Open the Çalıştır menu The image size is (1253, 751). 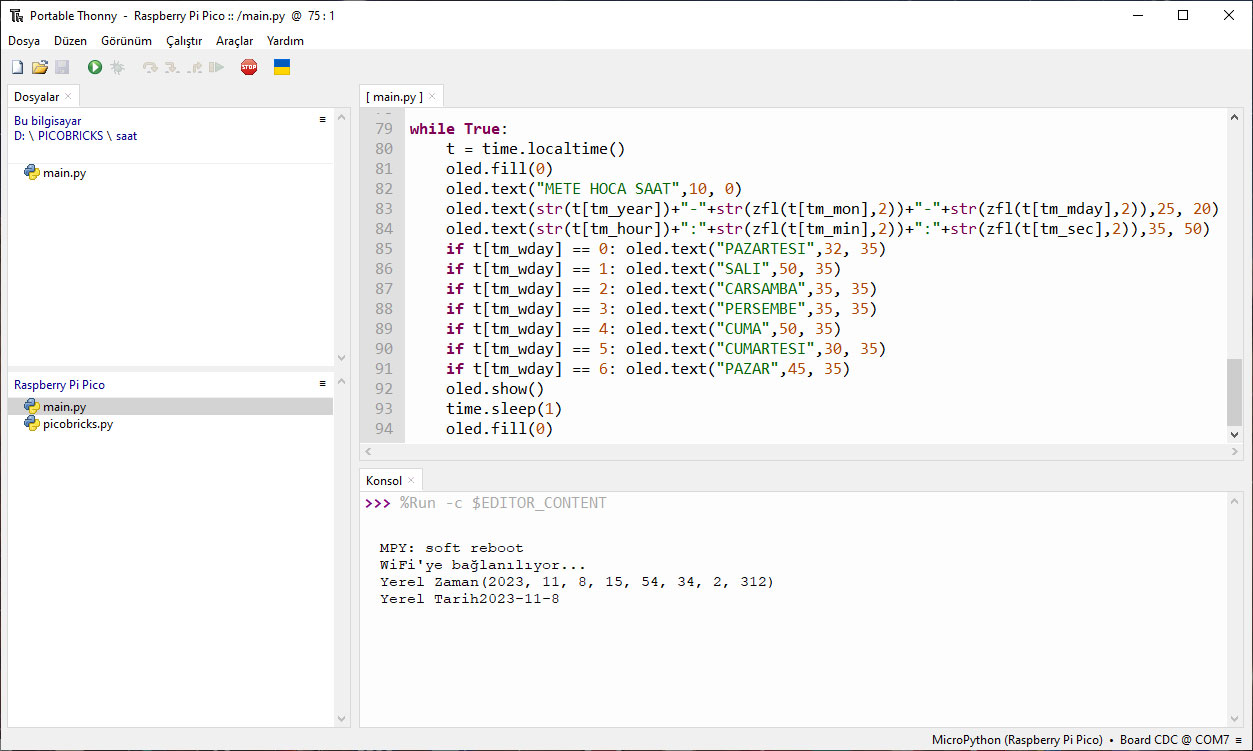tap(184, 41)
